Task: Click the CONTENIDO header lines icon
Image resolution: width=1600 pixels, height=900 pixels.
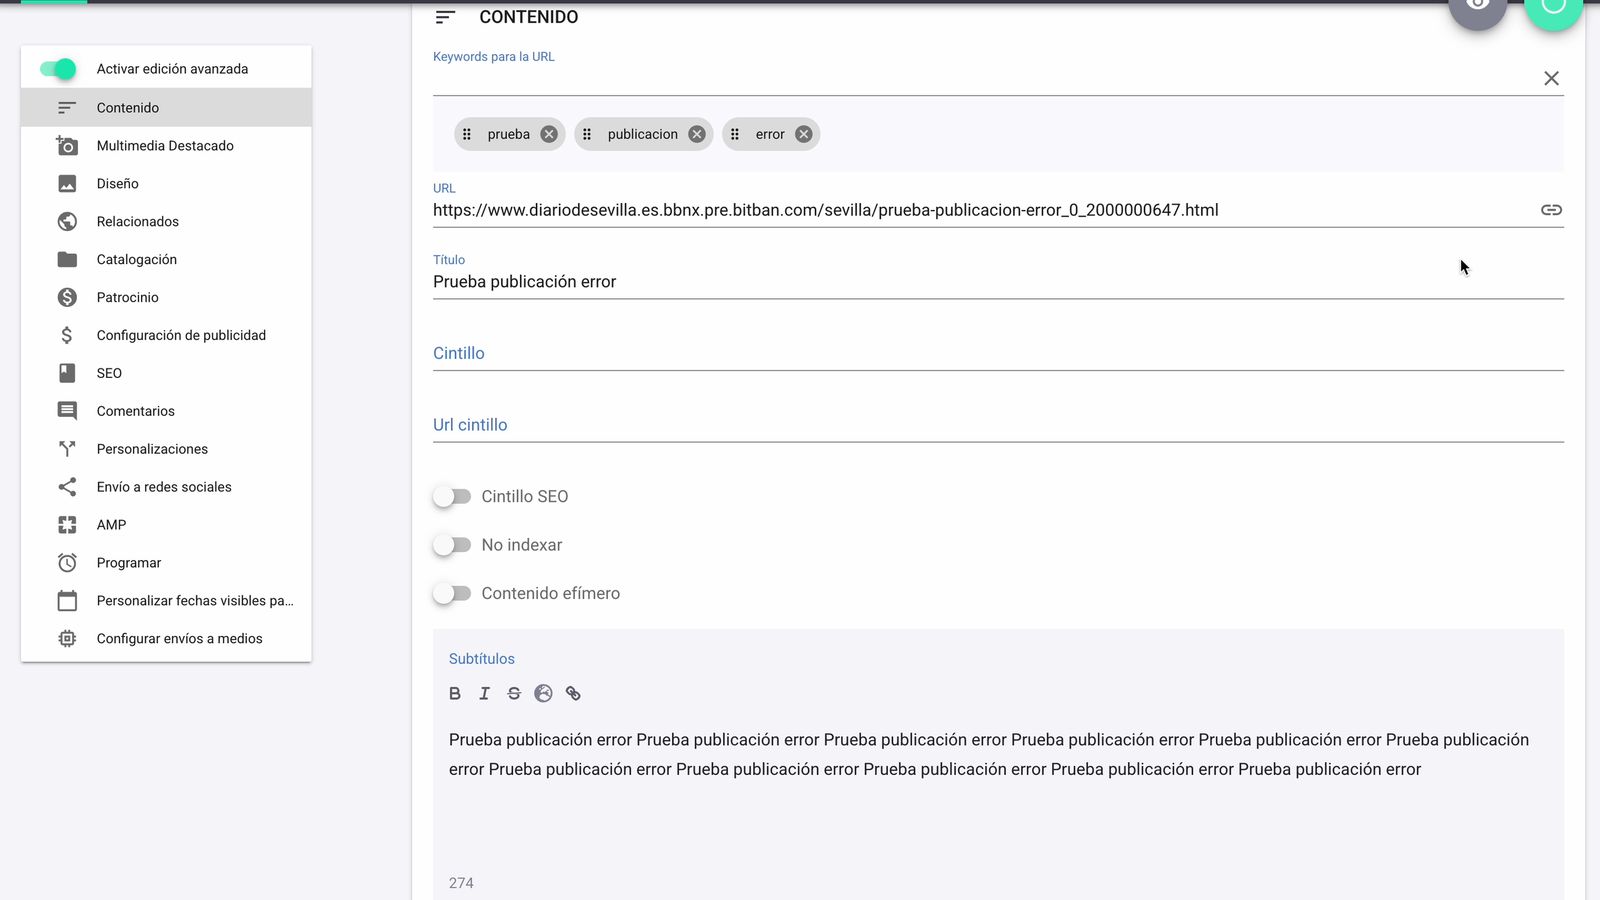Action: (x=446, y=17)
